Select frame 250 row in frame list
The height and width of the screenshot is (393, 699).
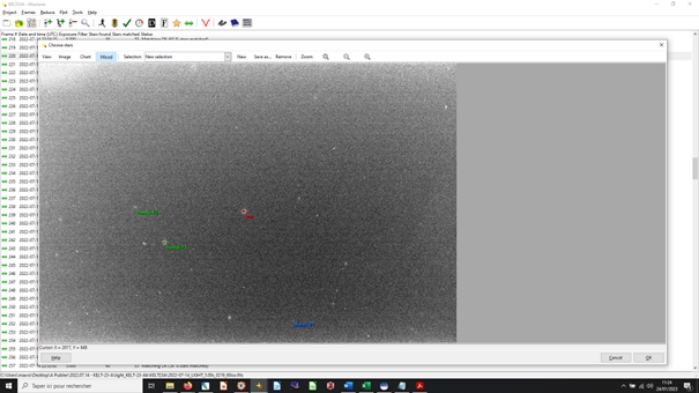(19, 307)
